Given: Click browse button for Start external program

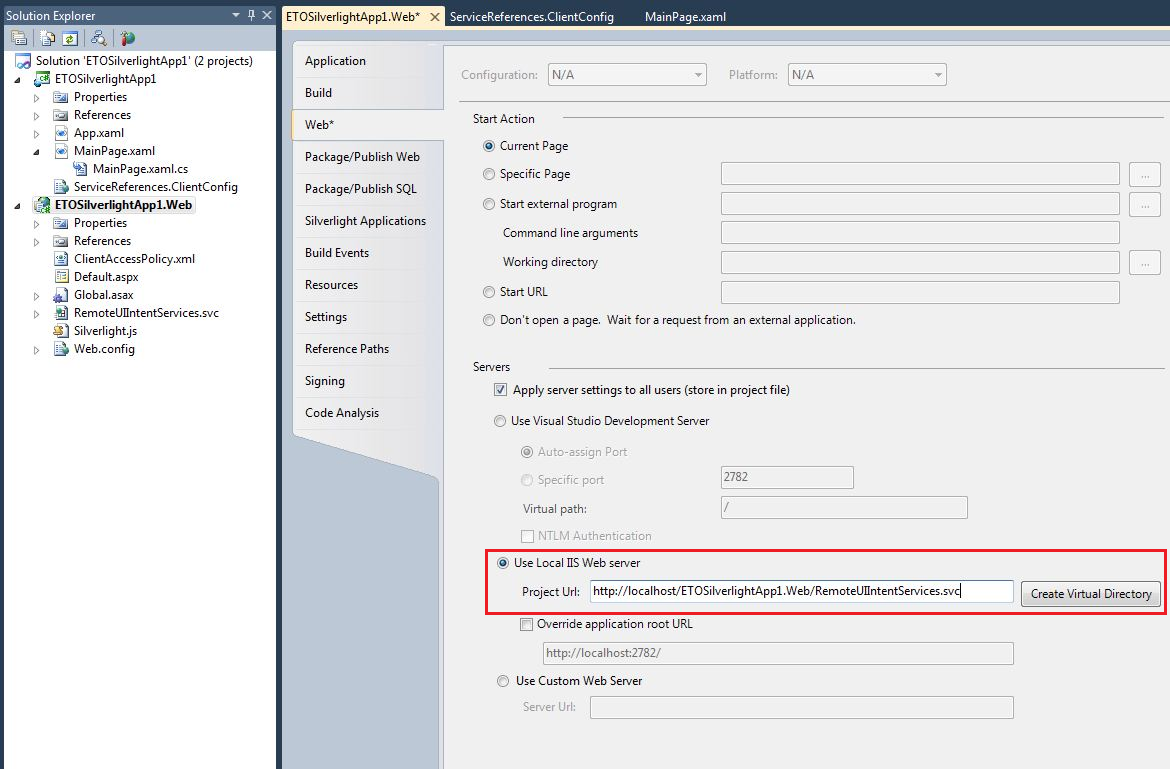Looking at the screenshot, I should tap(1145, 204).
